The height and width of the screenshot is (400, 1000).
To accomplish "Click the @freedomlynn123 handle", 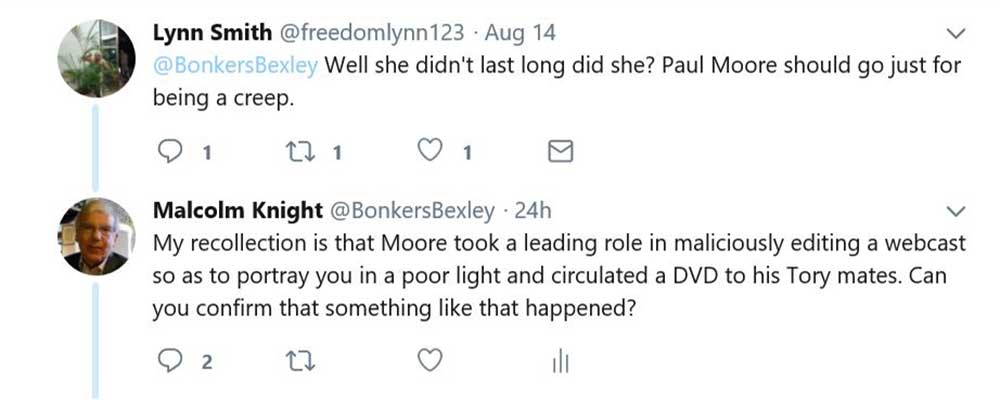I will click(369, 33).
